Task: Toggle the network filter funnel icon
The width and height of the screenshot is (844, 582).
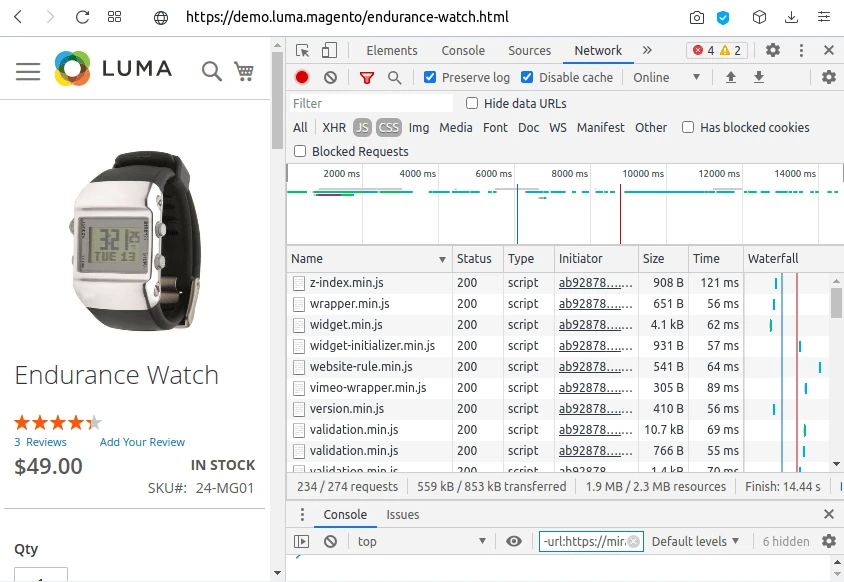Action: tap(367, 77)
